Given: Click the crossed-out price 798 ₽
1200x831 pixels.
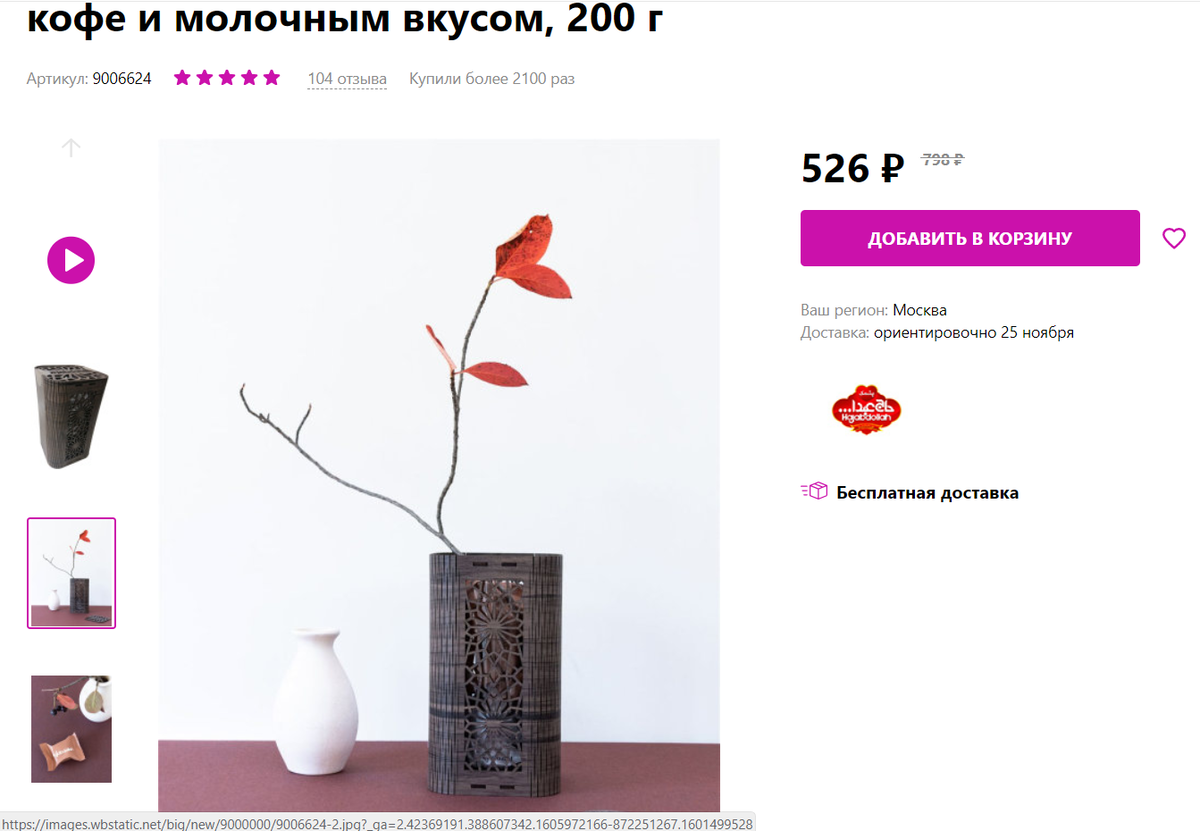Looking at the screenshot, I should (942, 159).
